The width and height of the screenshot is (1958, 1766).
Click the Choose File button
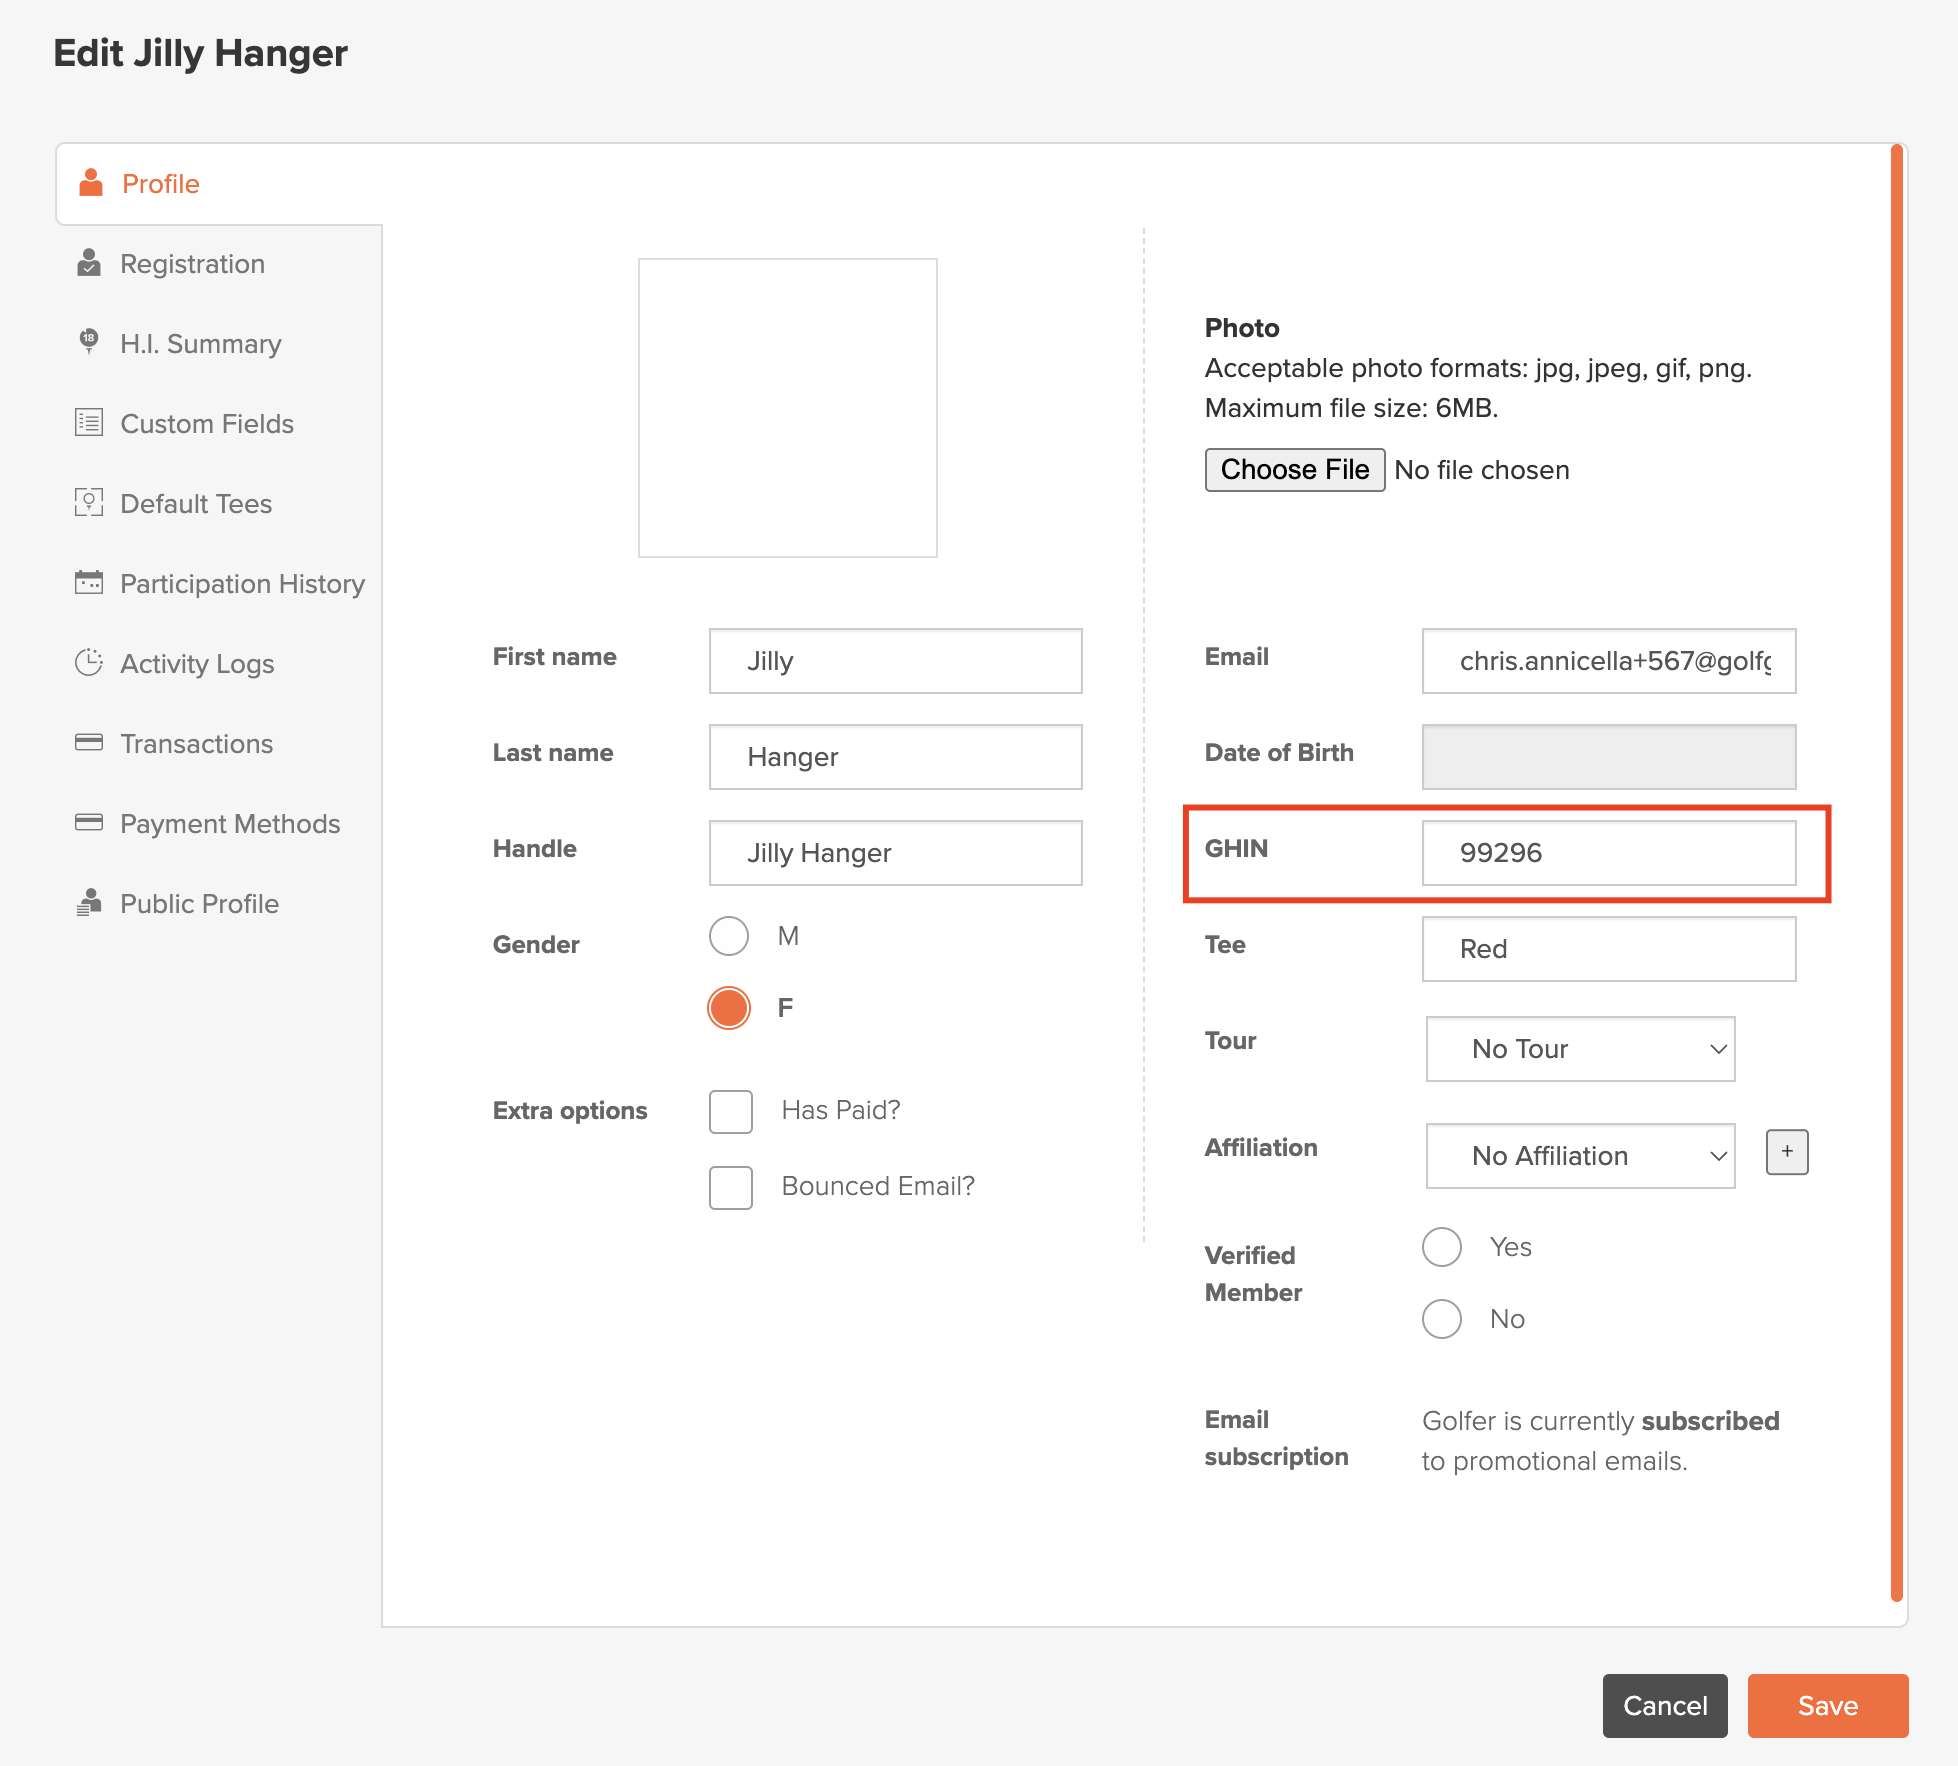[x=1295, y=470]
